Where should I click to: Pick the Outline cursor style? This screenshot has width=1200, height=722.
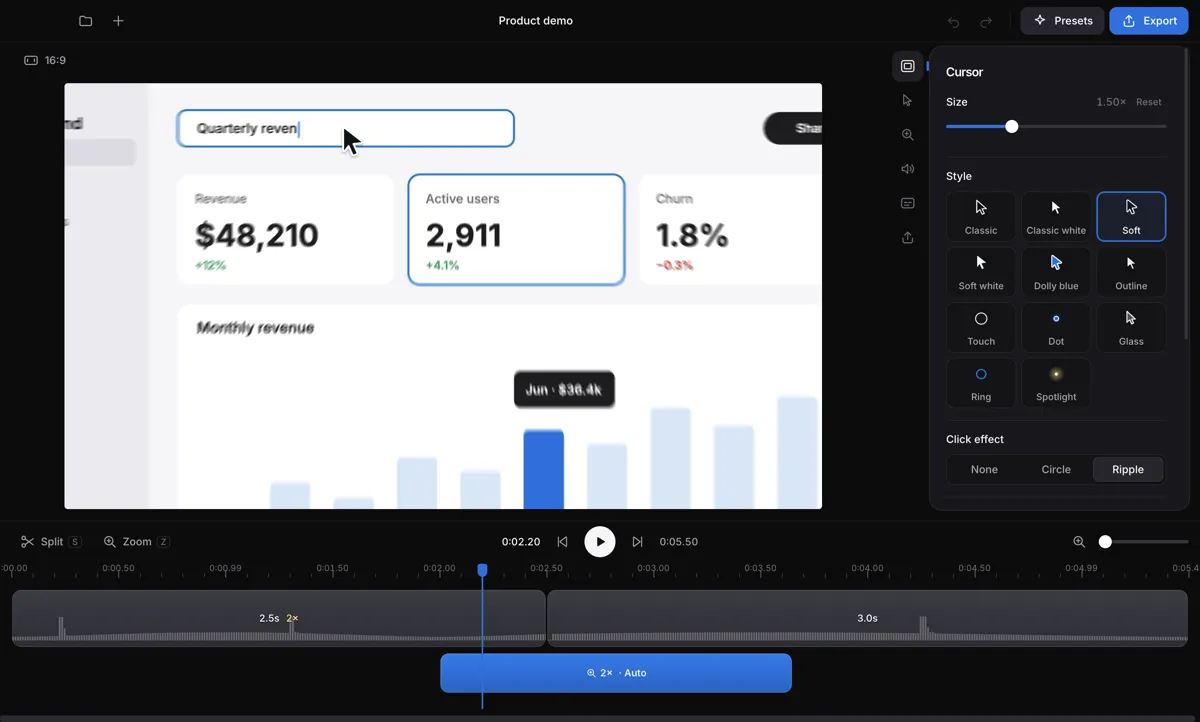1131,272
